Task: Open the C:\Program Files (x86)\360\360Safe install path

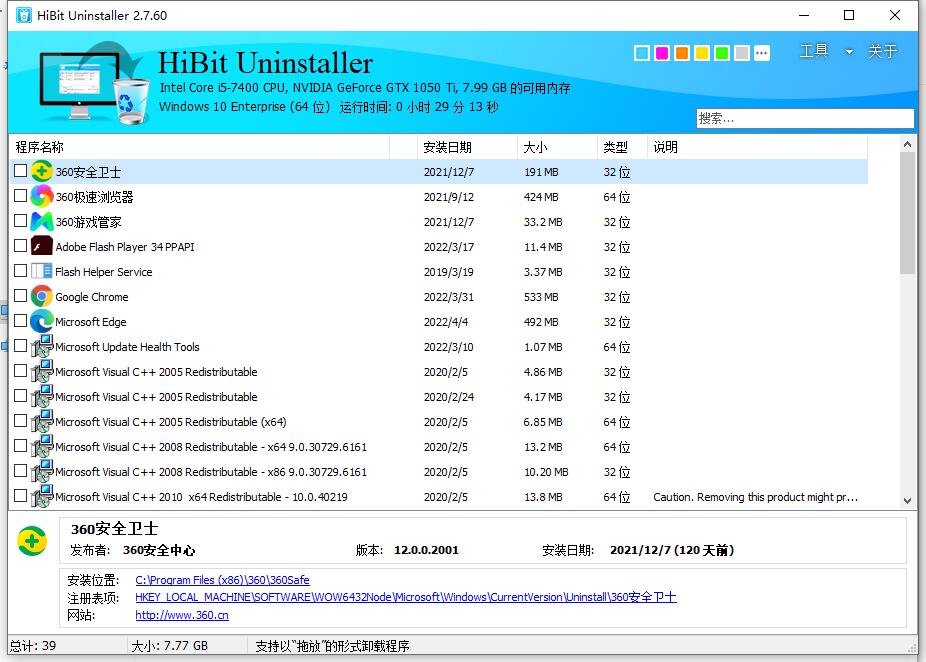Action: point(222,580)
